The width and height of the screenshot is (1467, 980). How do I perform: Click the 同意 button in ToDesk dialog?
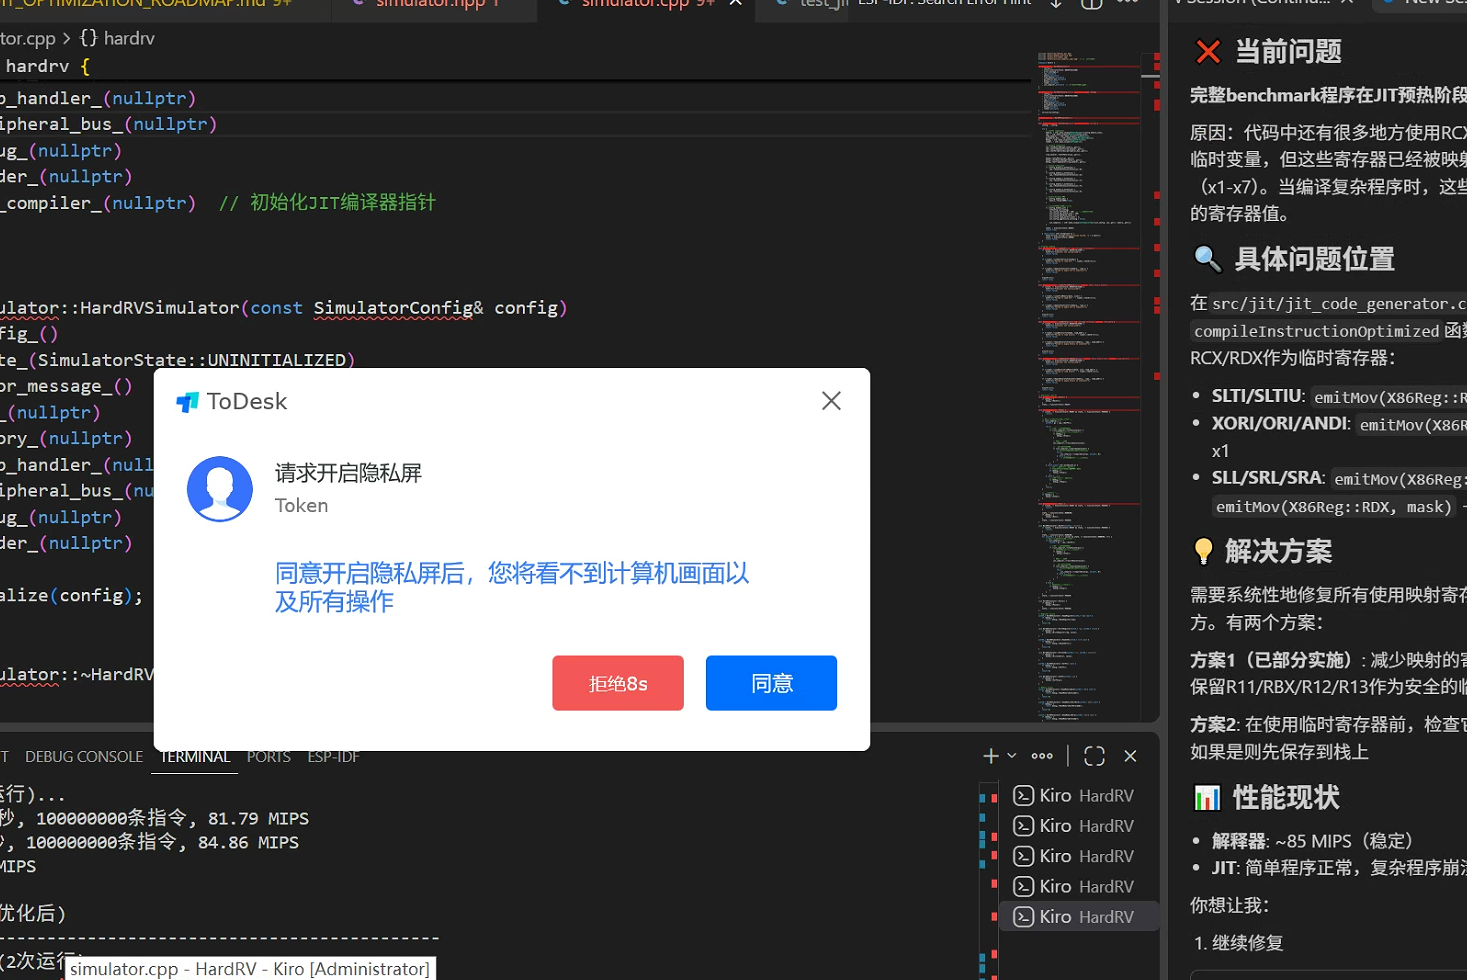click(x=771, y=683)
